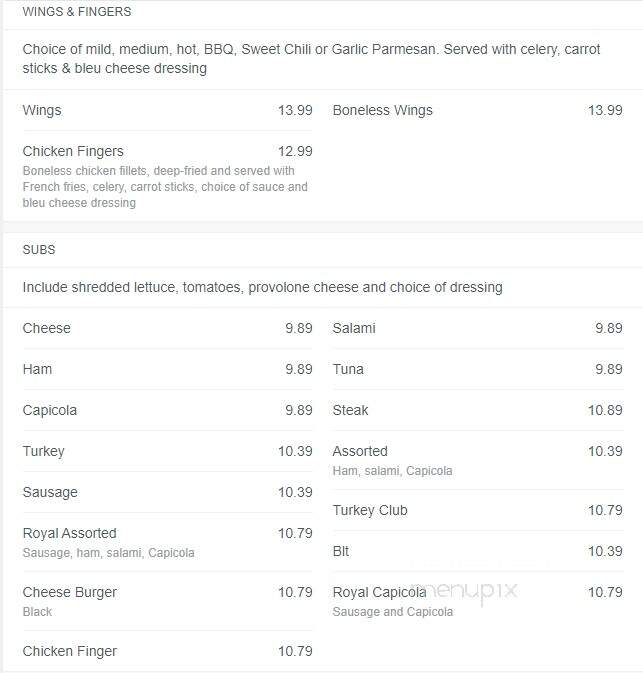Select the Tuna sub
The height and width of the screenshot is (673, 643).
[x=477, y=369]
